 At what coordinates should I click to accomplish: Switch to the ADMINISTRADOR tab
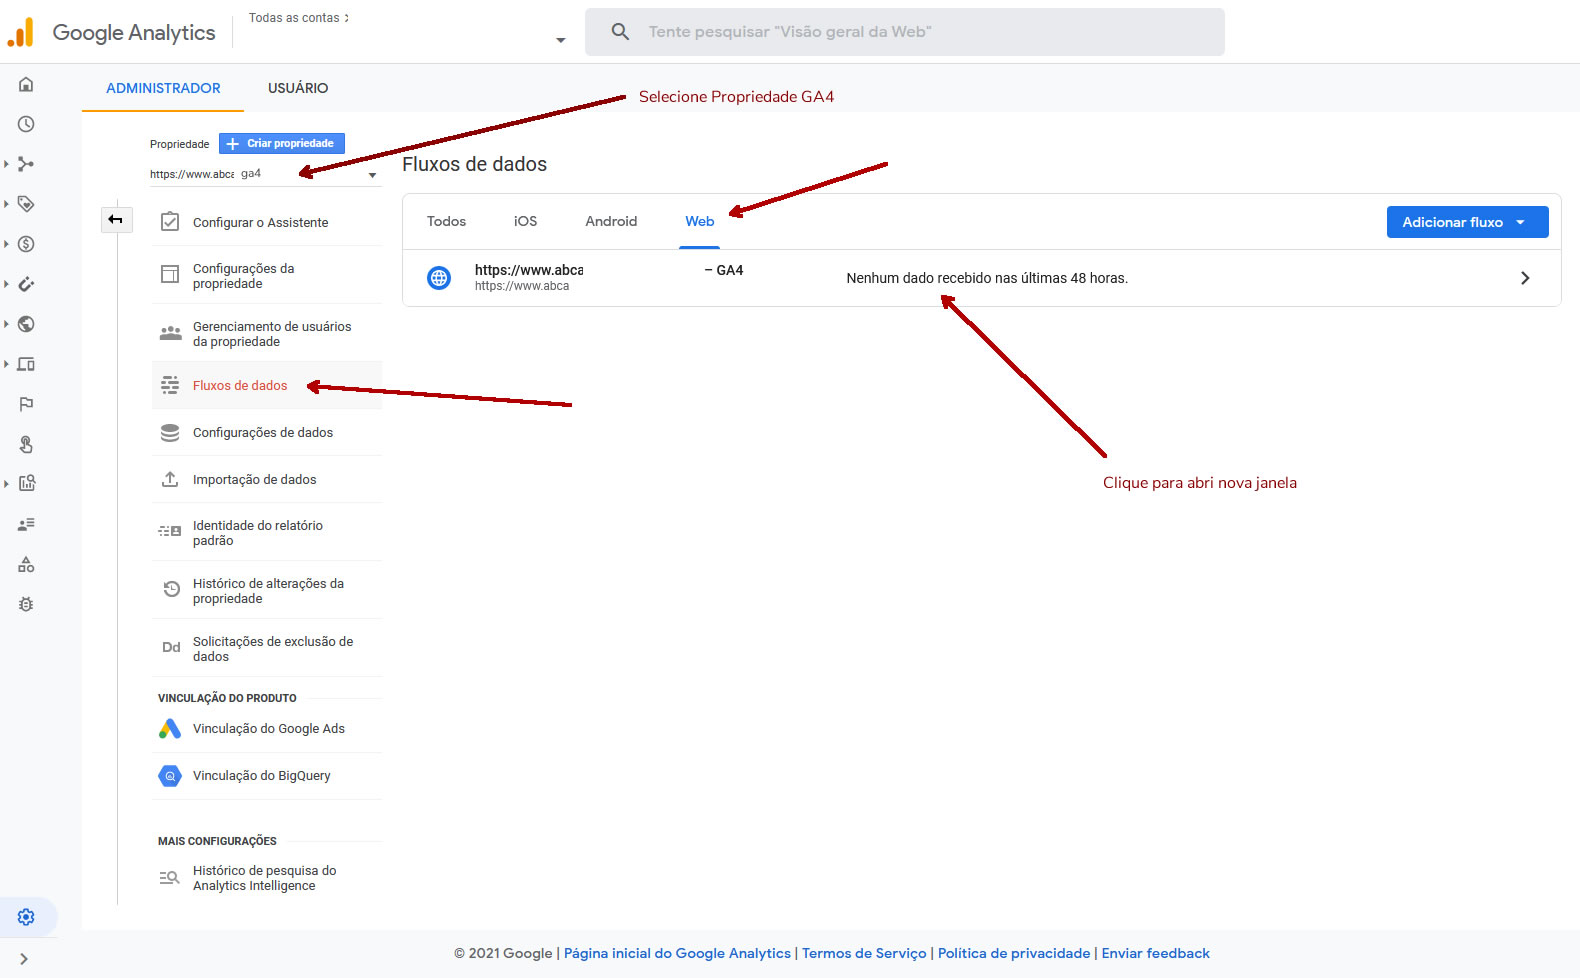click(163, 88)
